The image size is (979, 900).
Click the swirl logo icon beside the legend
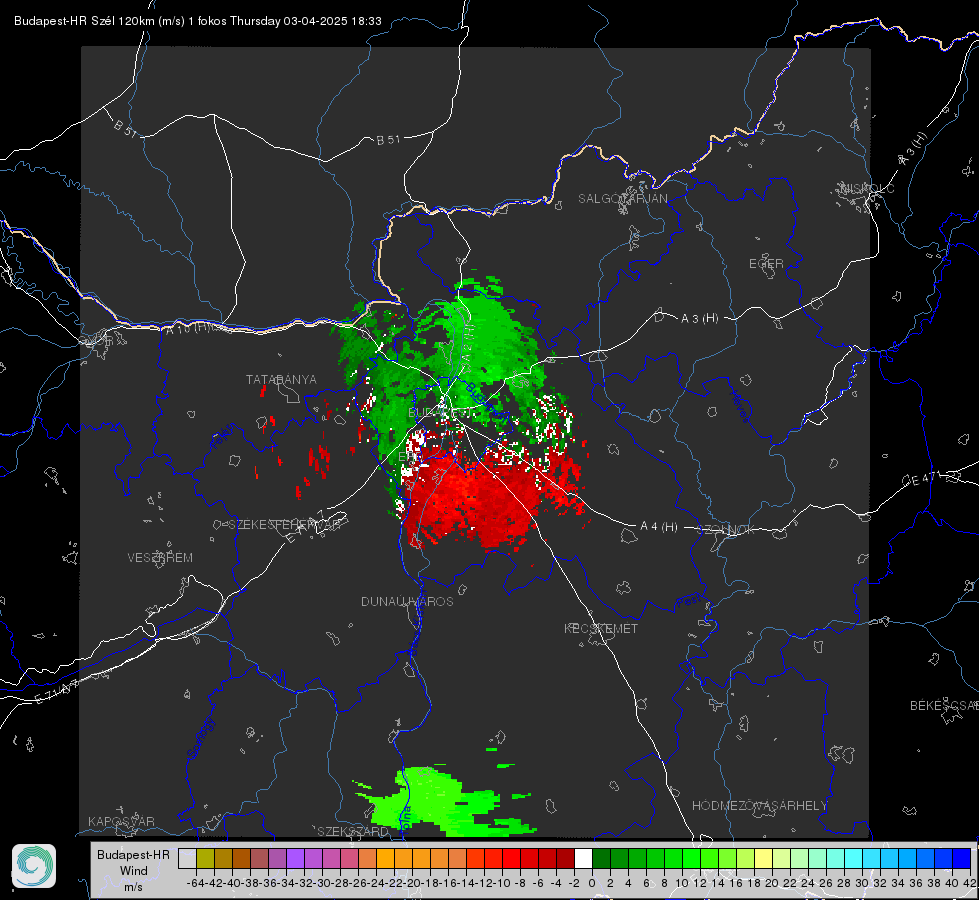(34, 866)
